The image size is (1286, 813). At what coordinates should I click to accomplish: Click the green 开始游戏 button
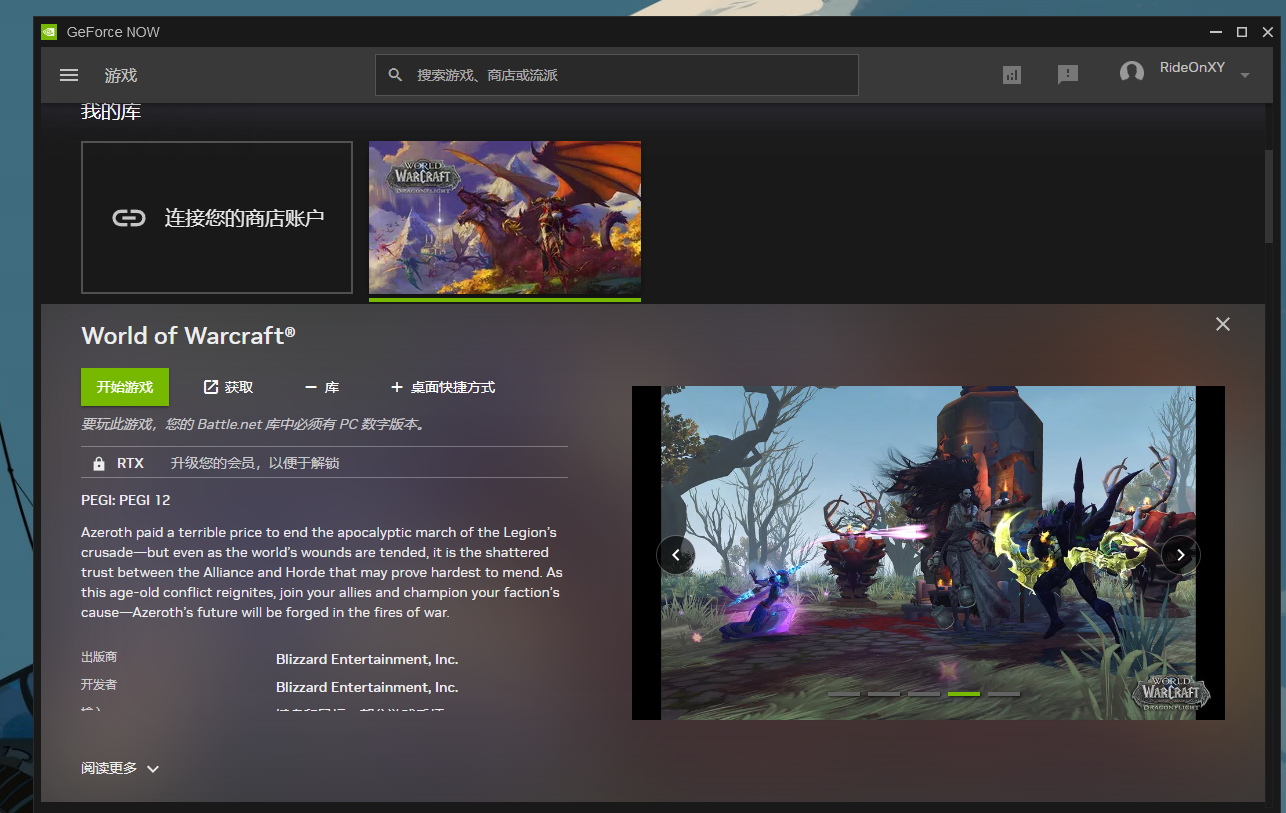click(125, 387)
